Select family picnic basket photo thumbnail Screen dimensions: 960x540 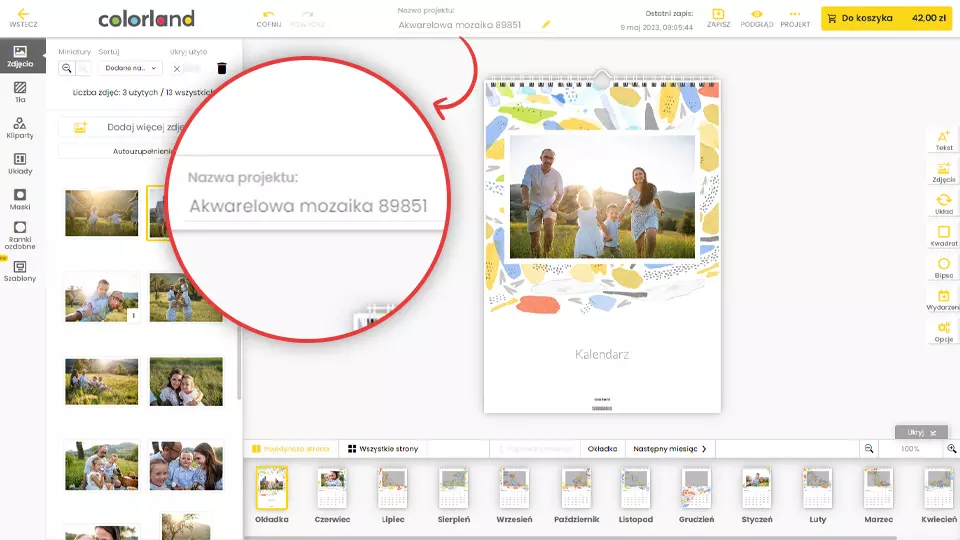[x=102, y=466]
